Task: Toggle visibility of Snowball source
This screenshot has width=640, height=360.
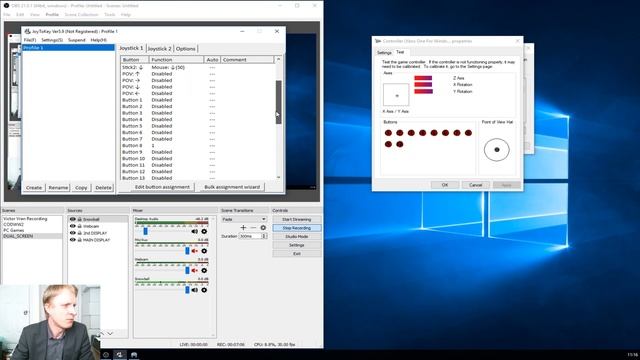Action: (x=73, y=219)
